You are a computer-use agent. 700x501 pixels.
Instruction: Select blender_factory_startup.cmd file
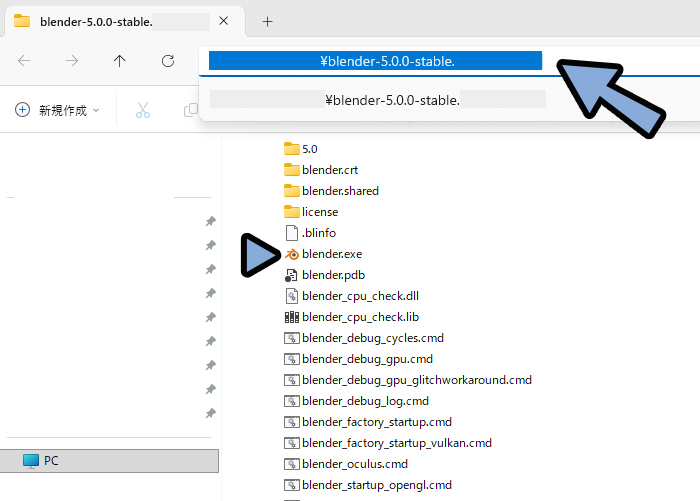point(376,422)
